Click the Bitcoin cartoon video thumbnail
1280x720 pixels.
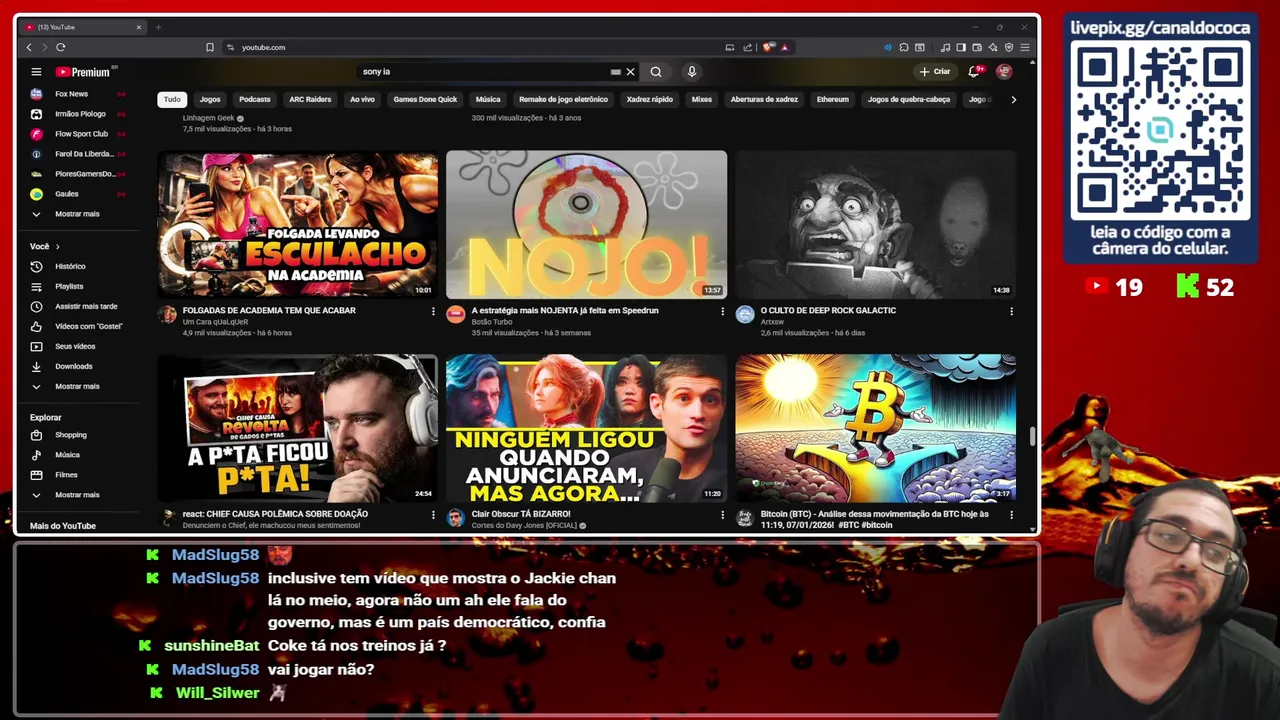click(x=875, y=428)
